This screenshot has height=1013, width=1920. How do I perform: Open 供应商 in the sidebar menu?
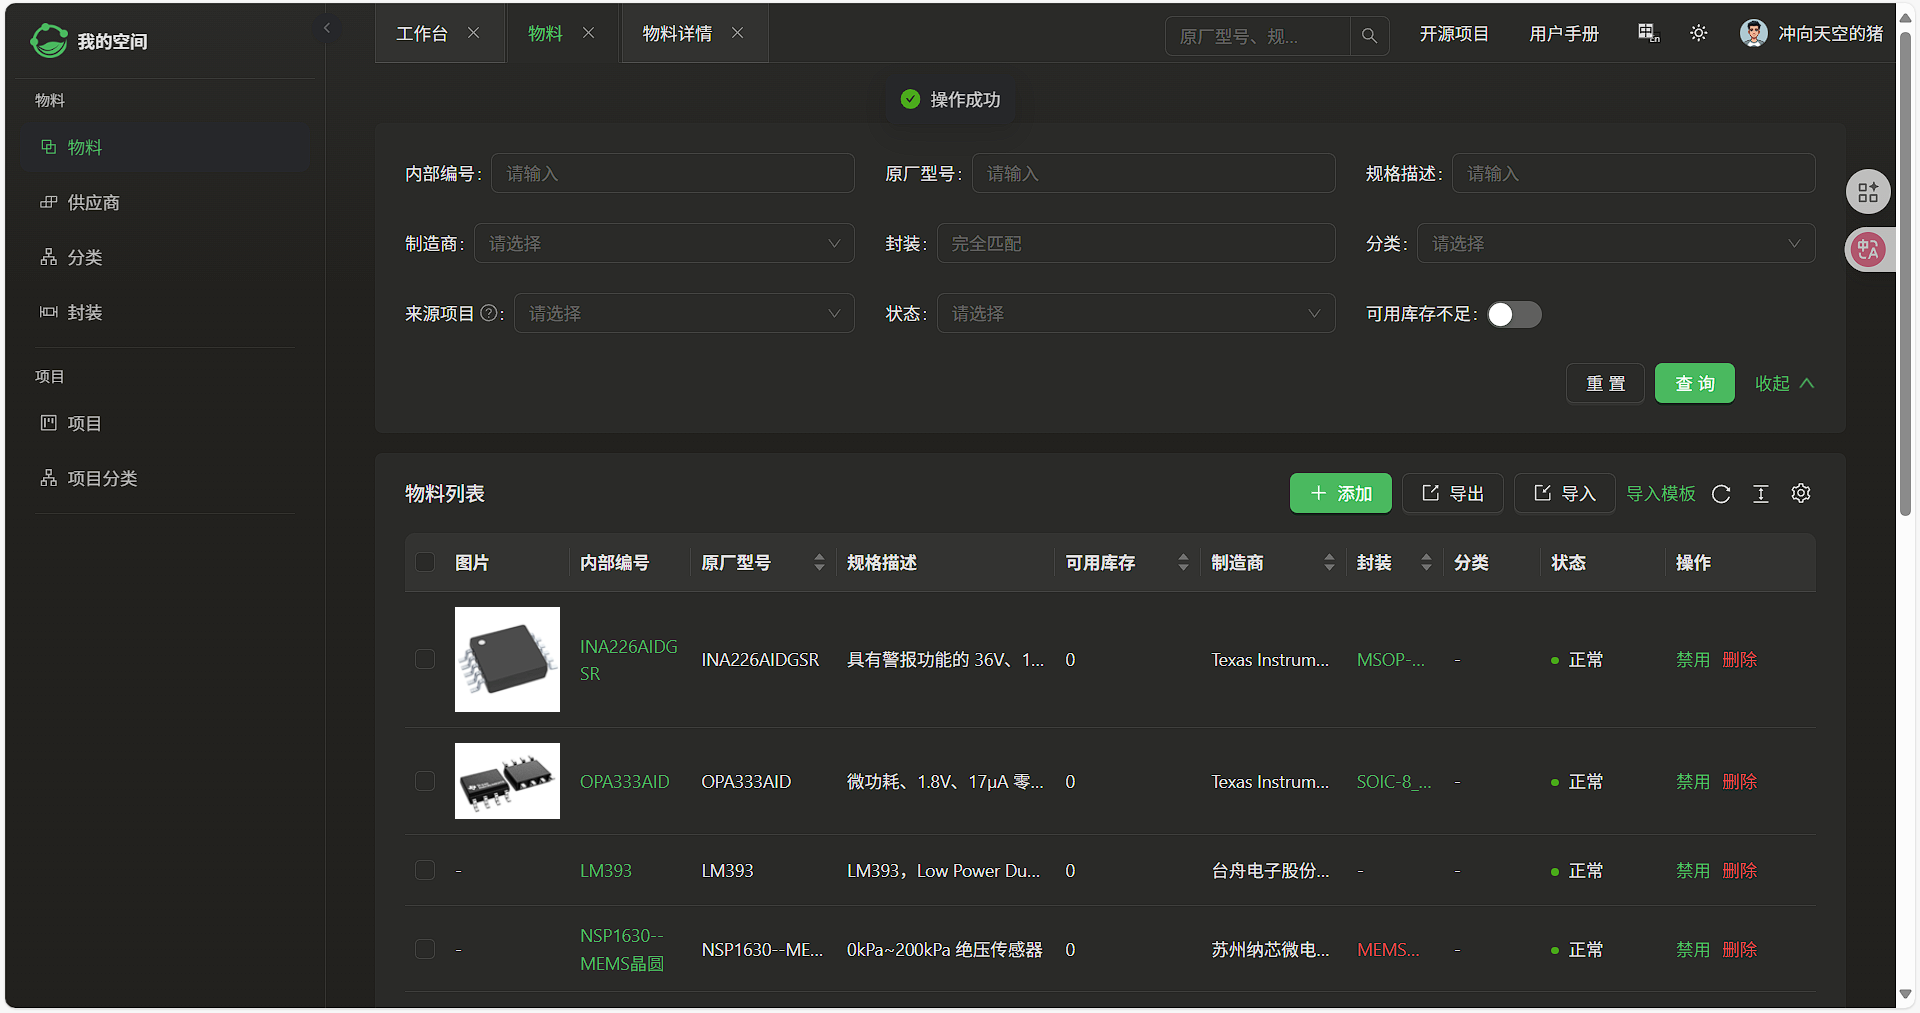pos(93,203)
